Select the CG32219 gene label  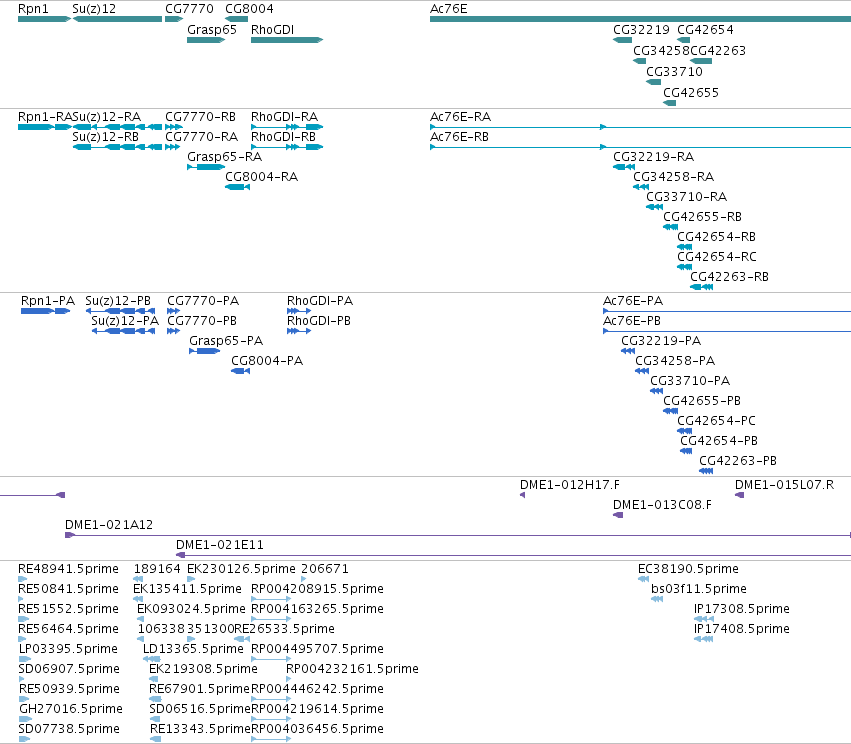641,29
